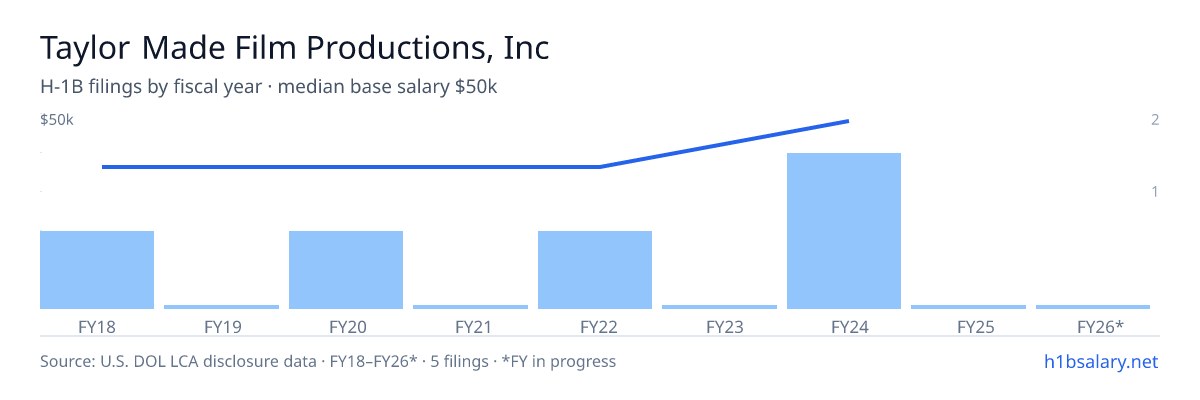This screenshot has height=400, width=1200.
Task: Click the small FY25 bar
Action: point(968,307)
